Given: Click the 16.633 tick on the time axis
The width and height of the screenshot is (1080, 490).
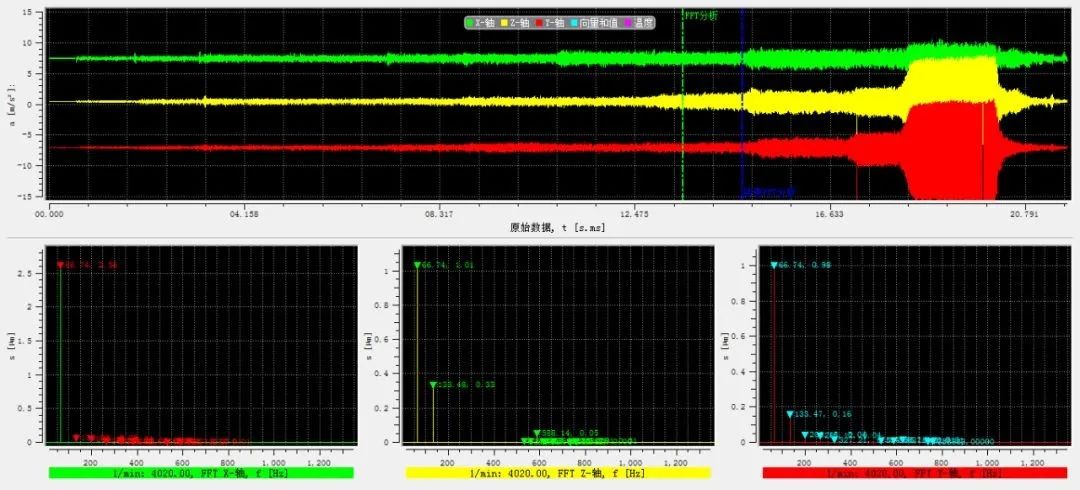Looking at the screenshot, I should (x=829, y=214).
